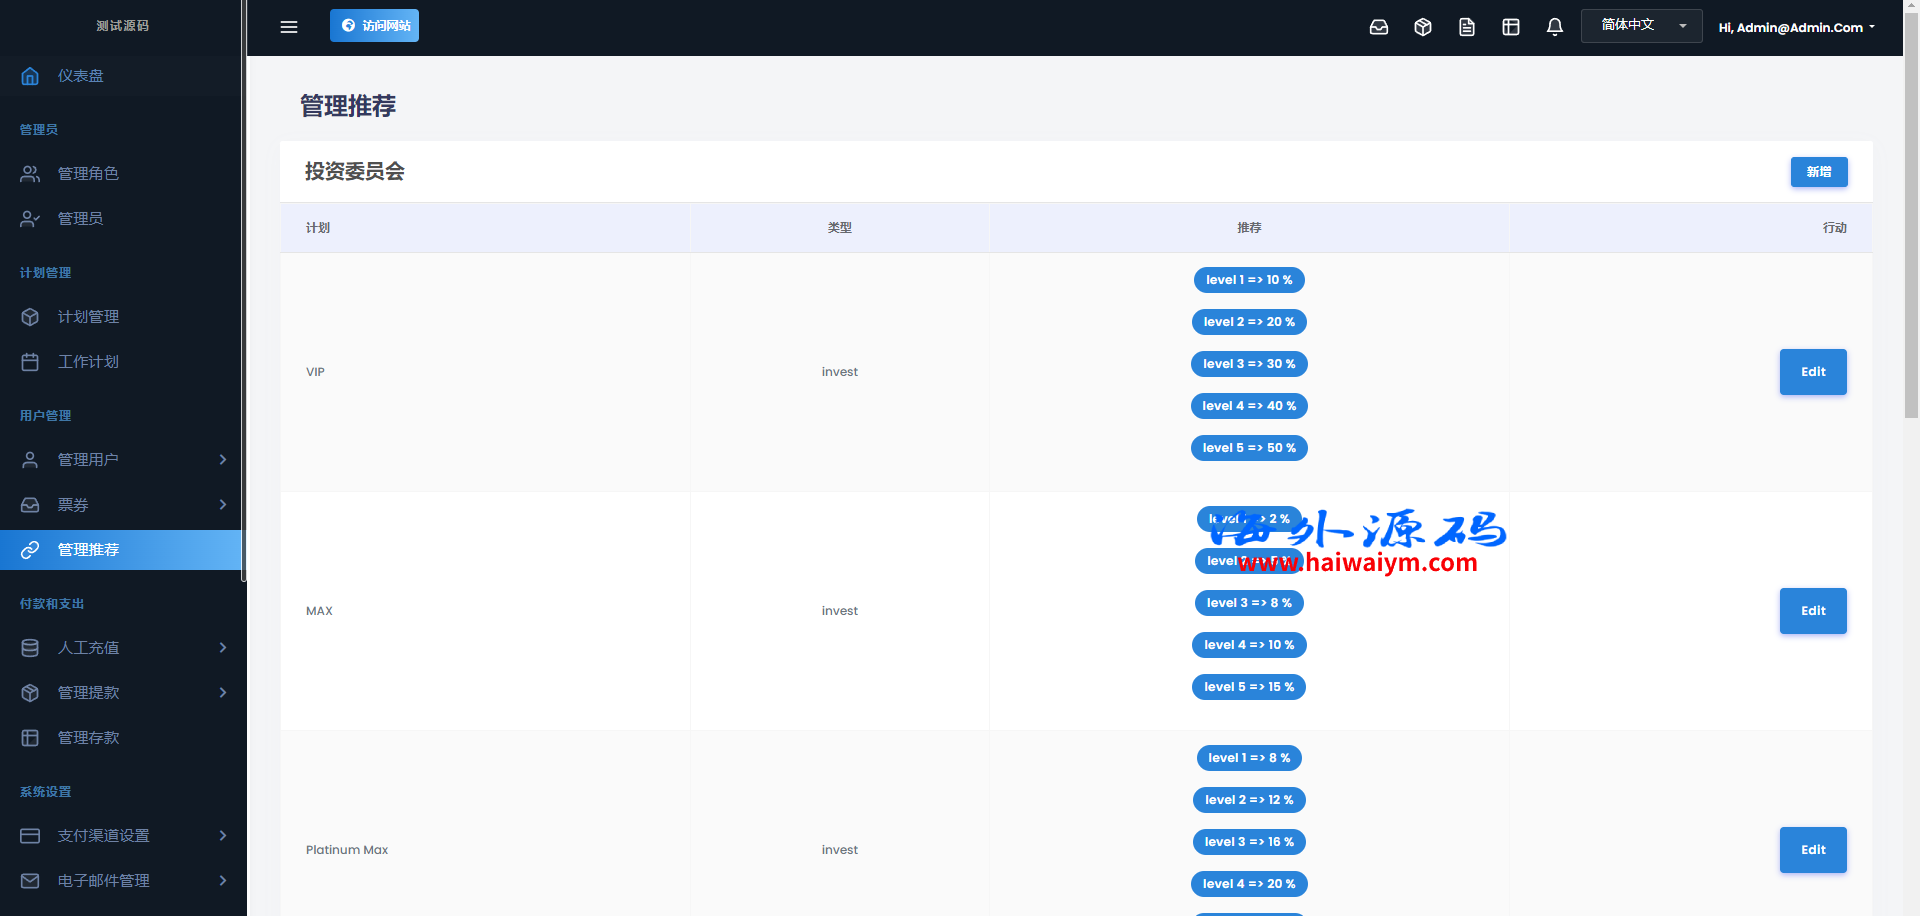The image size is (1920, 916).
Task: Edit the VIP plan row
Action: [1812, 372]
